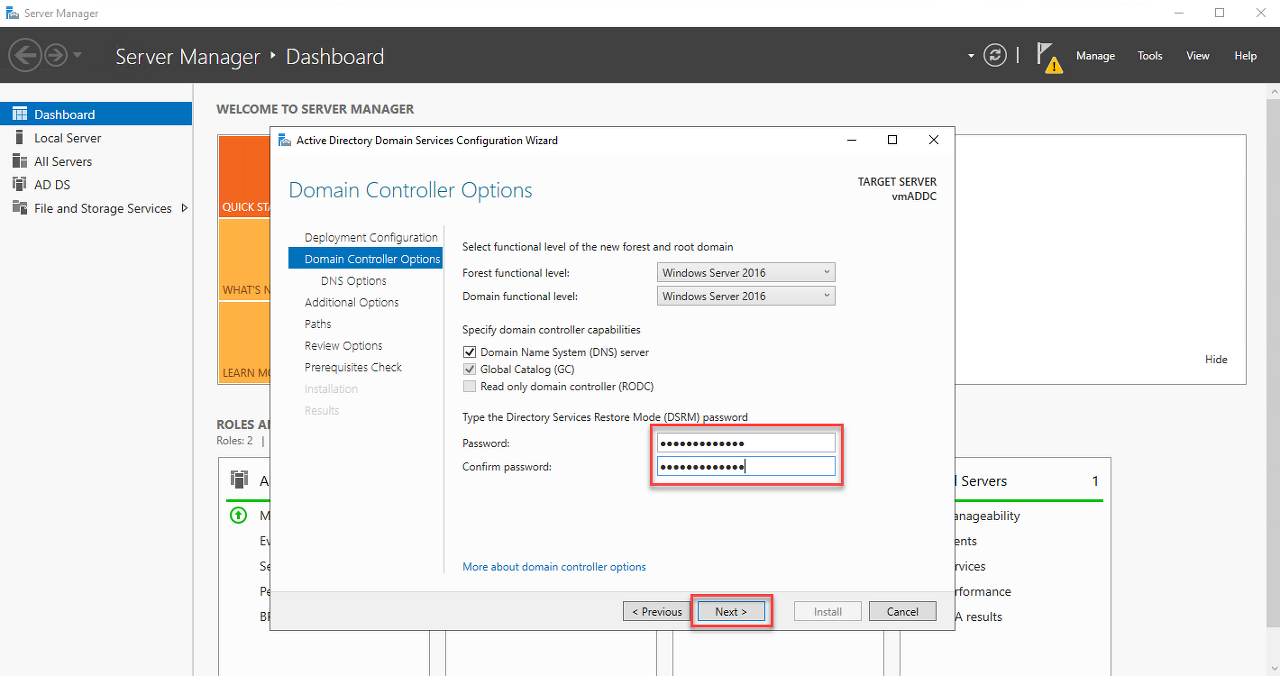1280x676 pixels.
Task: Click the wizard title bar icon
Action: click(284, 140)
